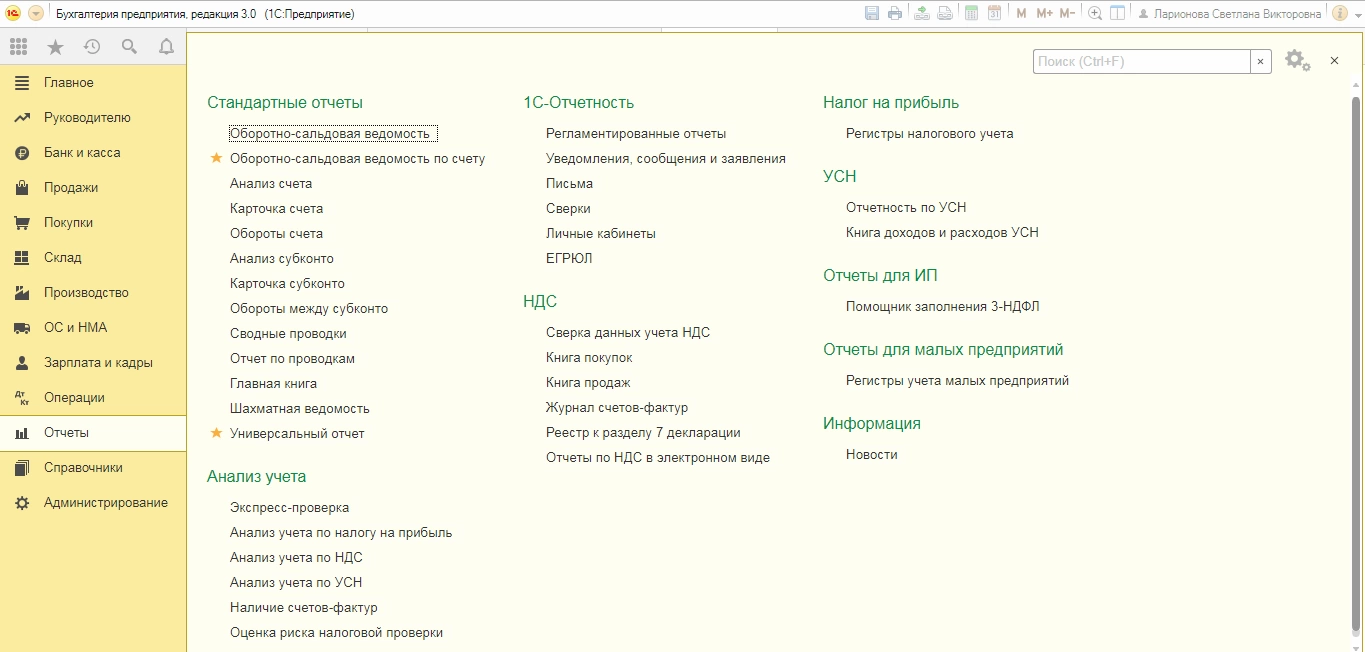
Task: Open Помощник заполнения 3-НДФЛ link
Action: click(943, 307)
